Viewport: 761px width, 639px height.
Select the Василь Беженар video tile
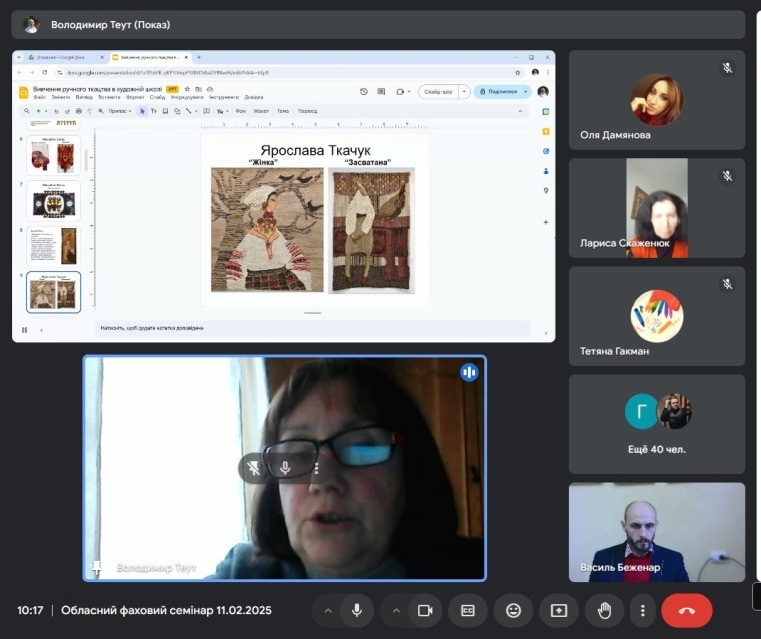pos(657,532)
